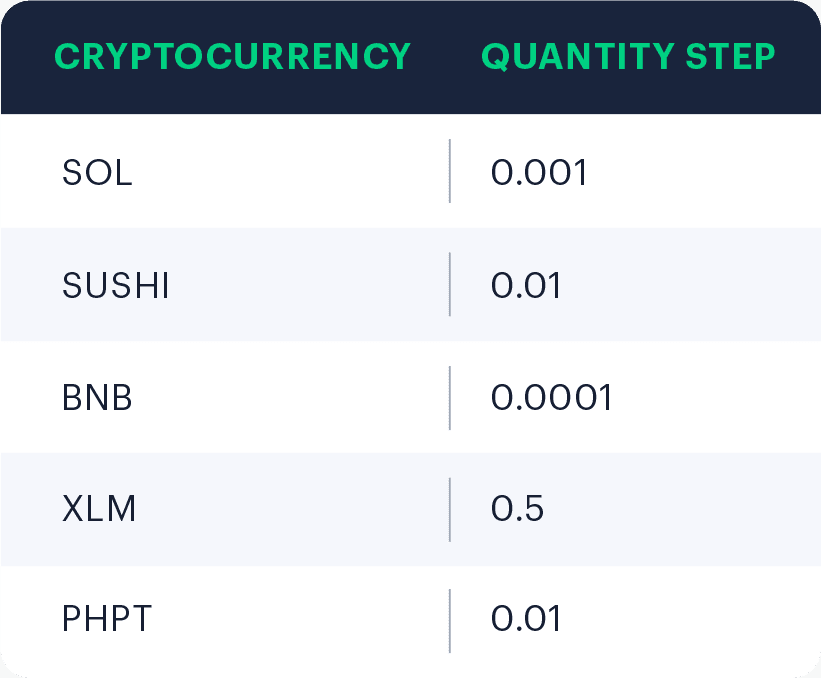The height and width of the screenshot is (678, 821).
Task: Click the 0.001 quantity step value
Action: click(x=539, y=172)
